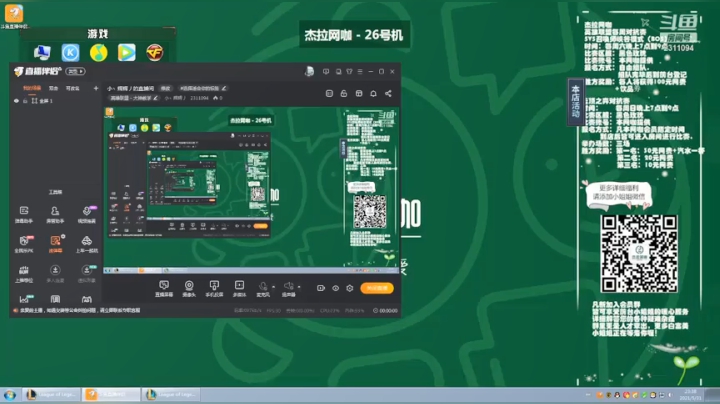Screen dimensions: 720x404
Task: Open settings gear next to start button
Action: (350, 288)
